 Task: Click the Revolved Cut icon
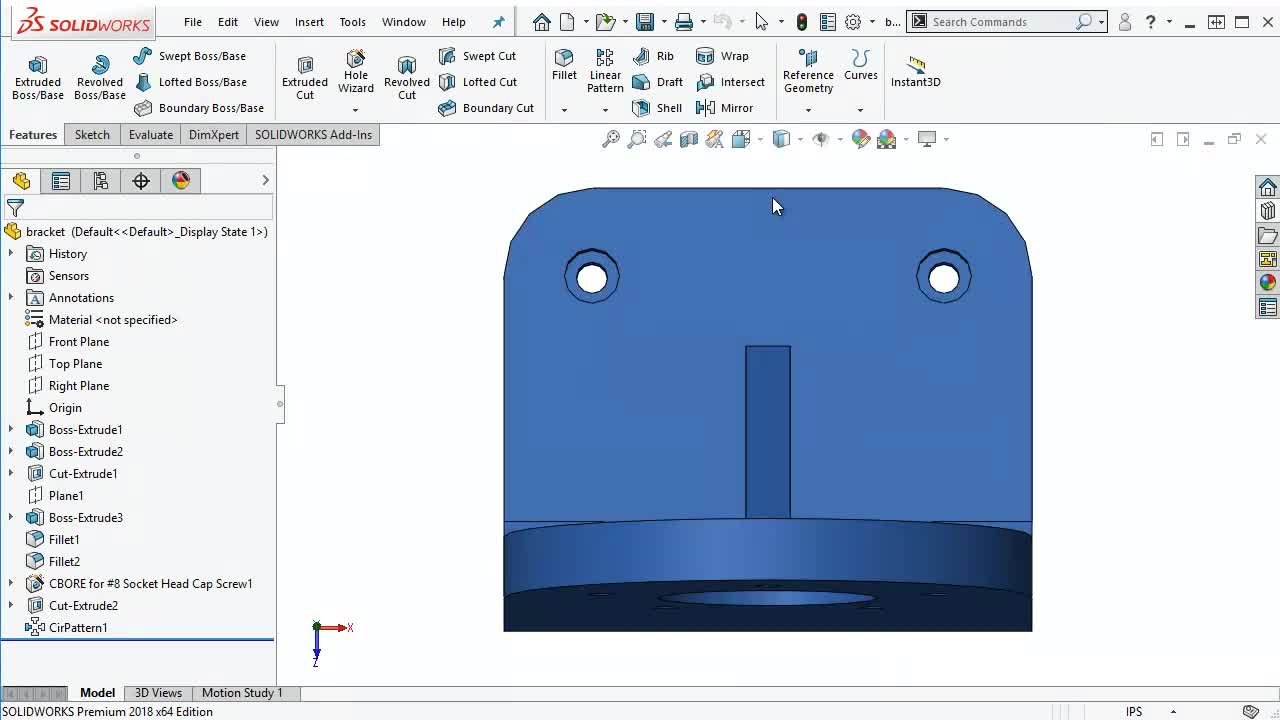(x=406, y=77)
